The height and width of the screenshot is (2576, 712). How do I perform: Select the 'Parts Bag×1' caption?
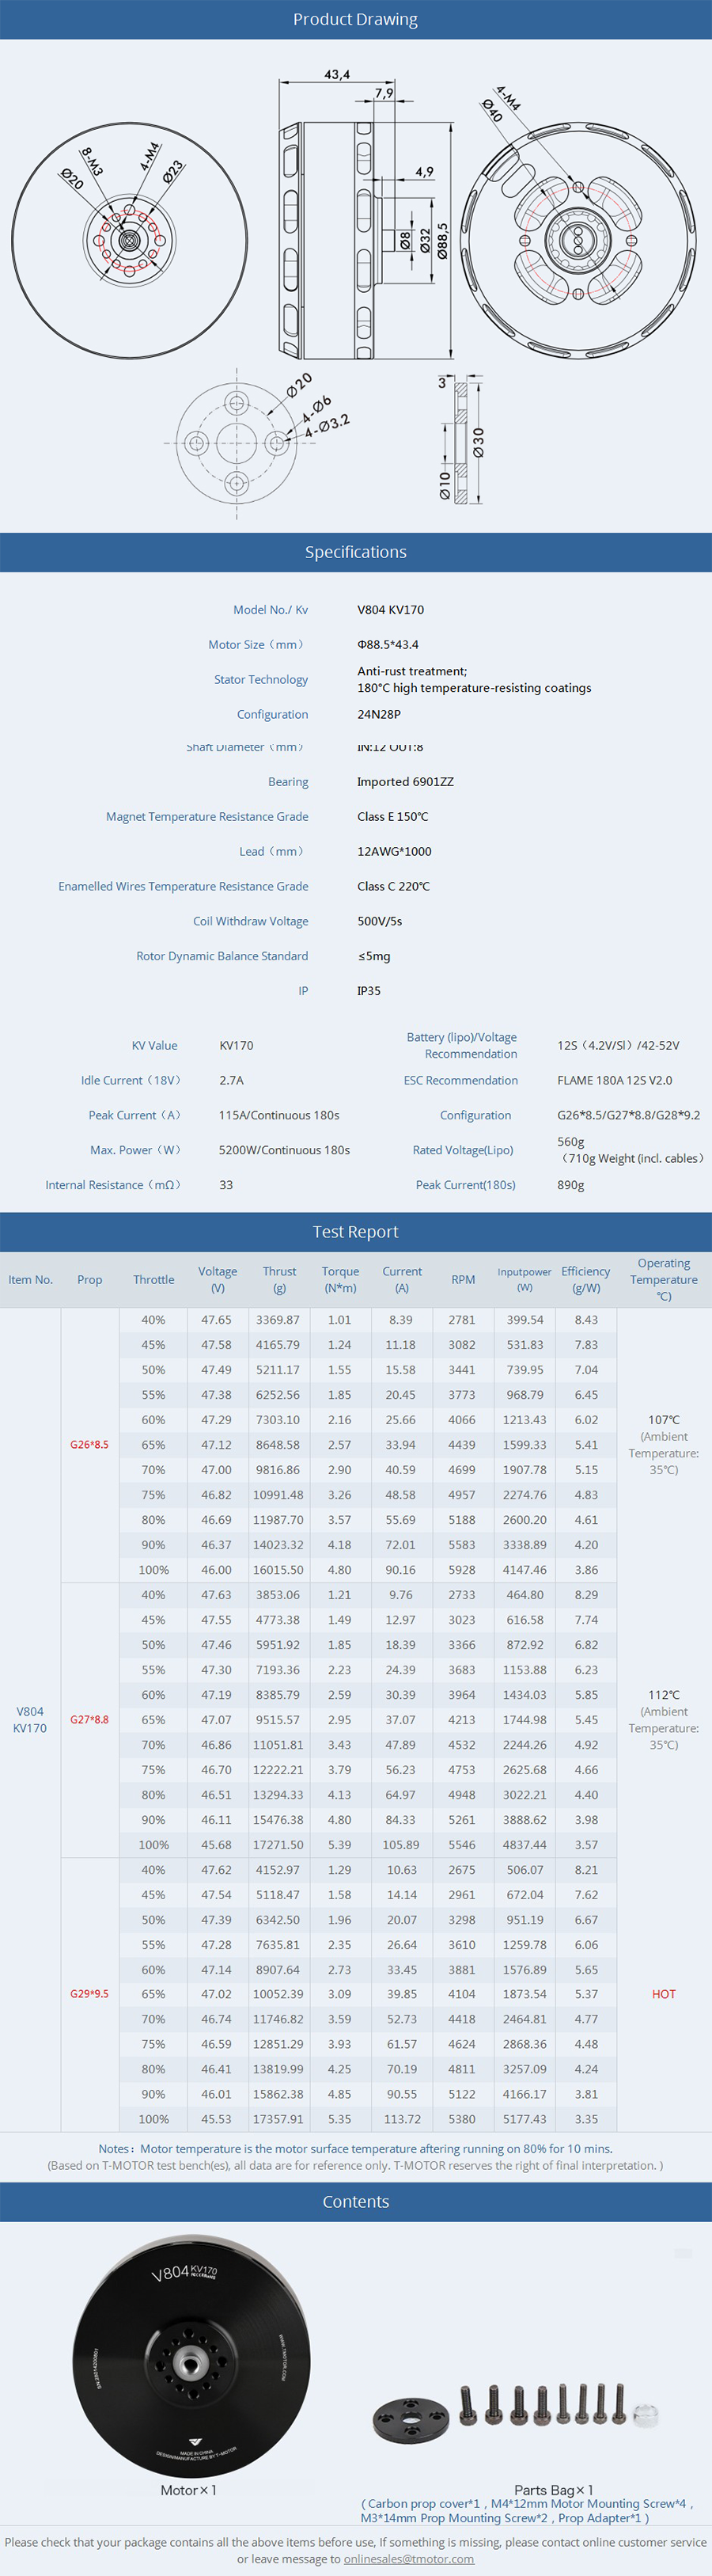(x=554, y=2490)
